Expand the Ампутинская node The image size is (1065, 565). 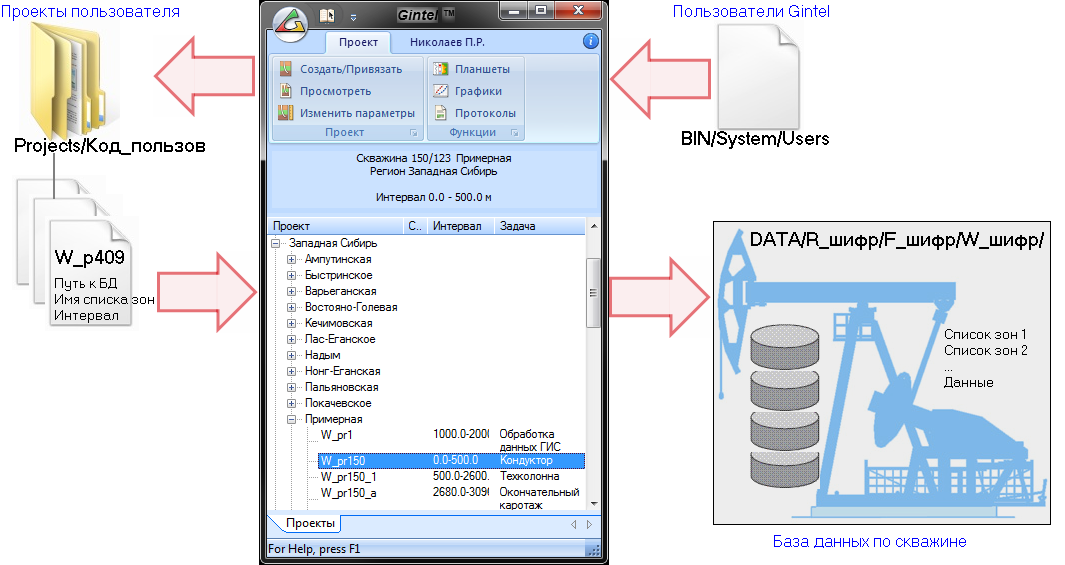click(291, 259)
